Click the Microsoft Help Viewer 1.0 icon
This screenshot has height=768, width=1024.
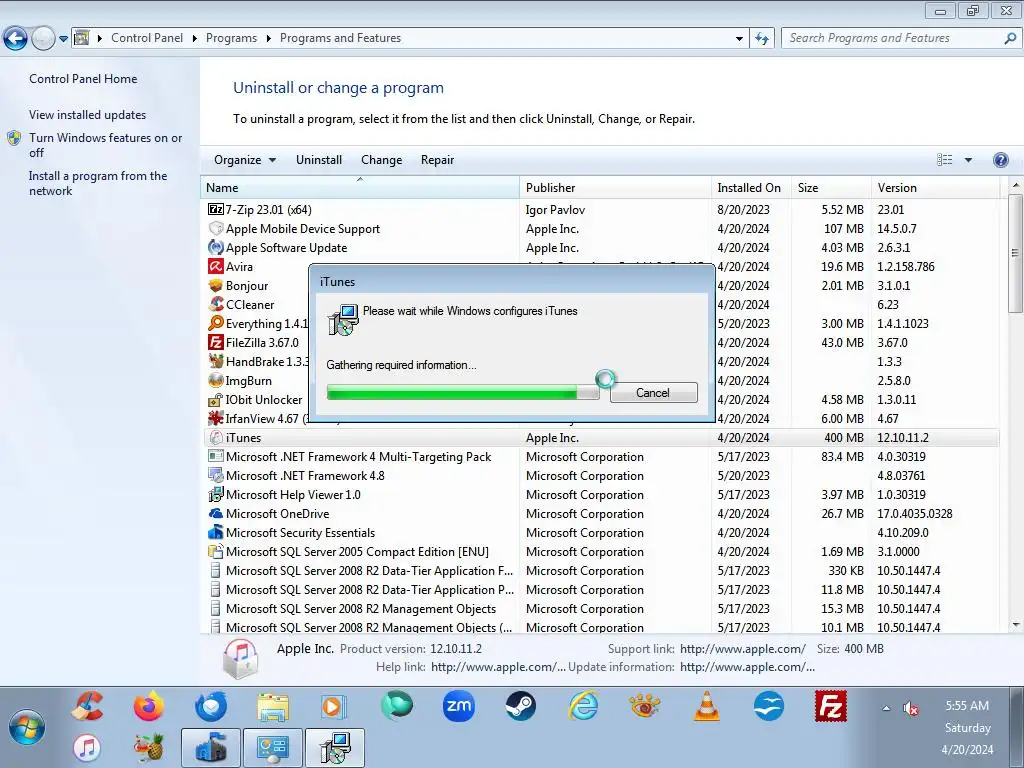[216, 494]
